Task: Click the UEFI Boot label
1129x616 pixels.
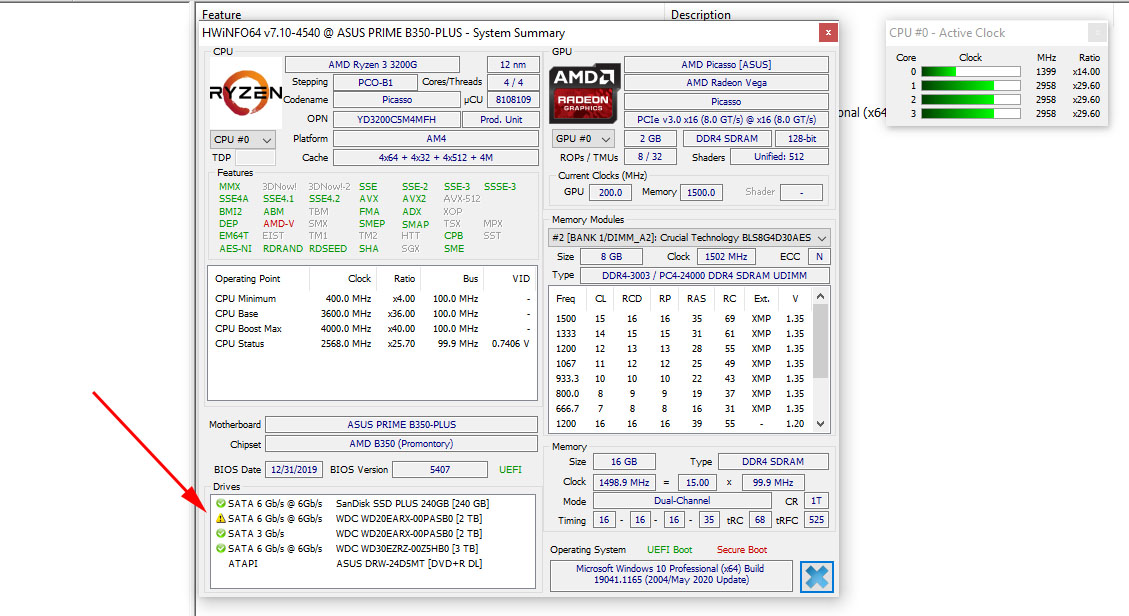Action: click(x=670, y=550)
